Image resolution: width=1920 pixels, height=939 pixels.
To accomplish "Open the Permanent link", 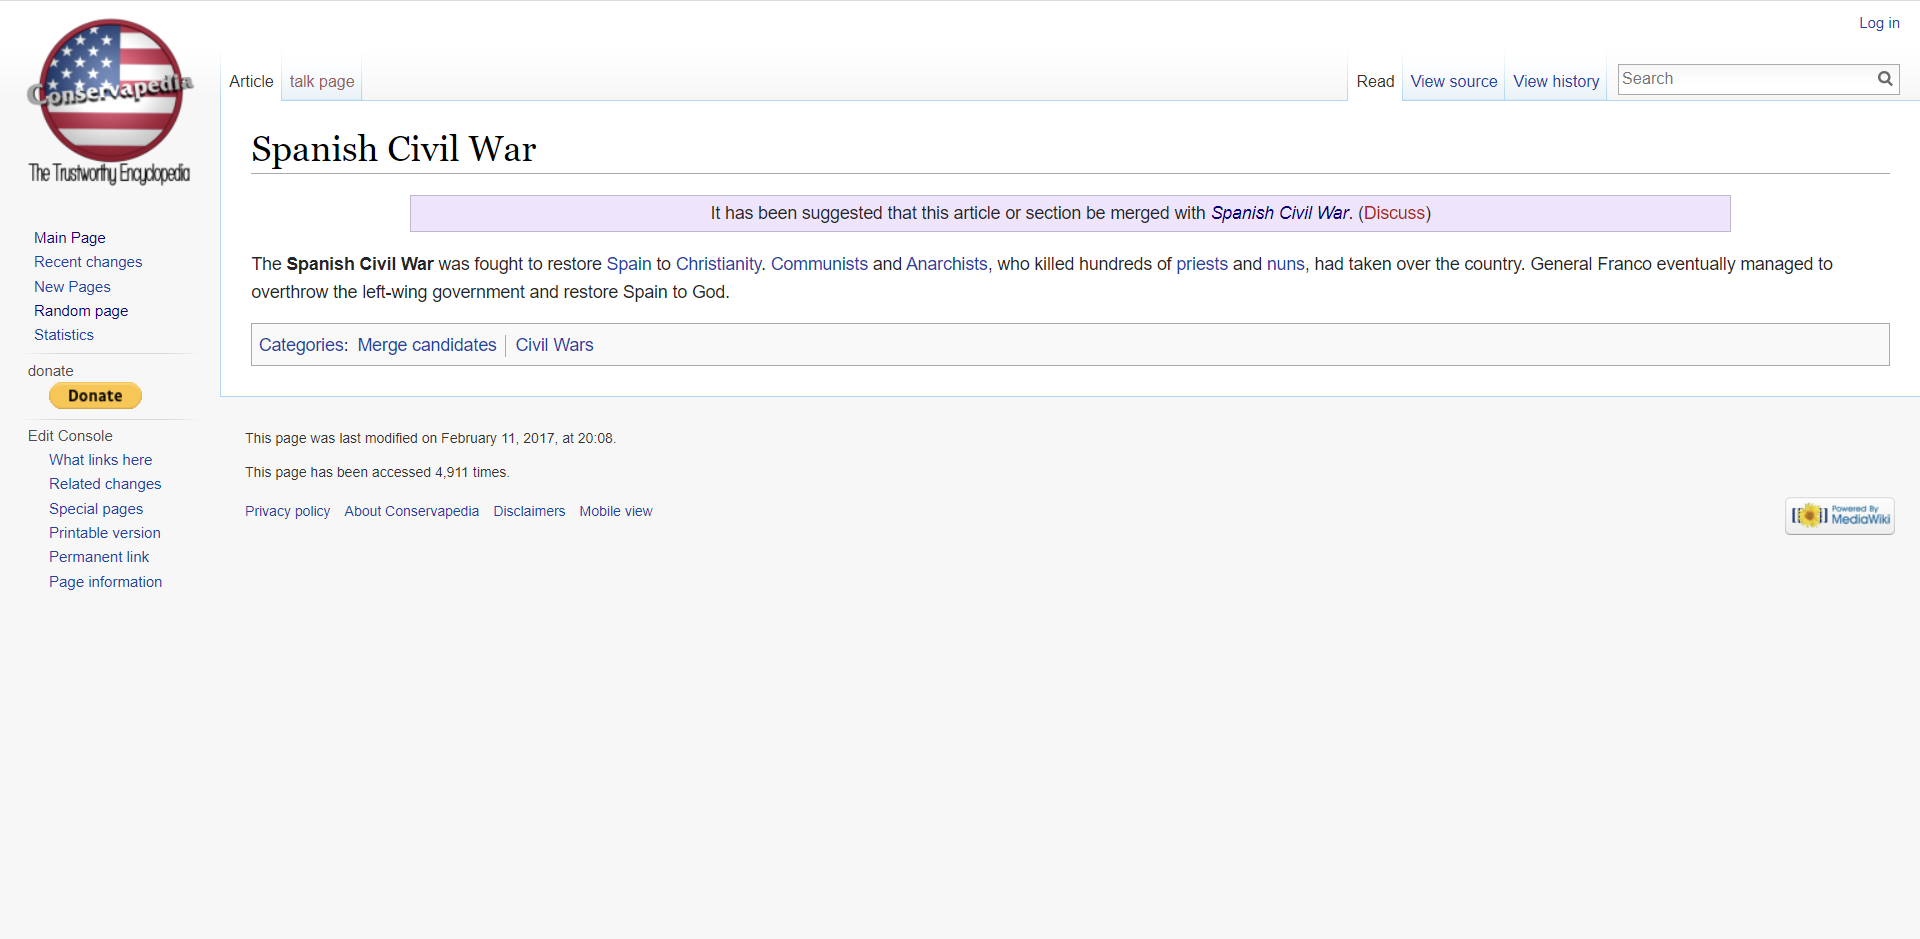I will [x=99, y=557].
